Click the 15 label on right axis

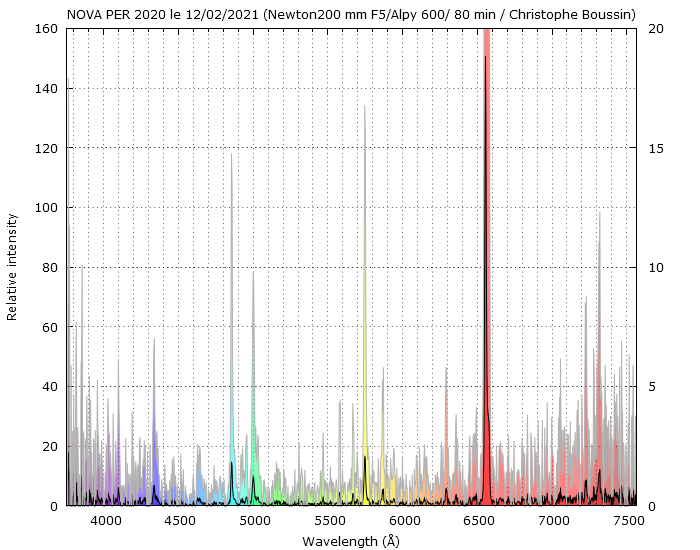pyautogui.click(x=655, y=148)
